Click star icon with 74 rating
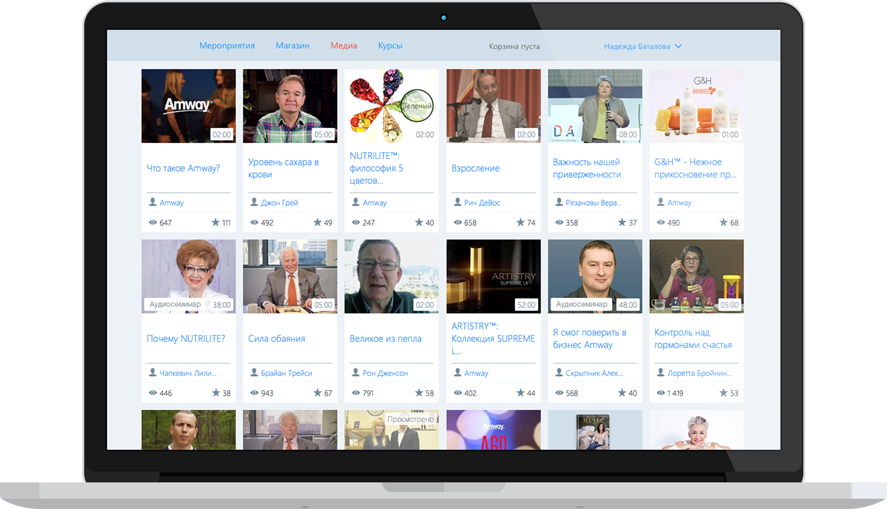The height and width of the screenshot is (509, 887). coord(520,222)
